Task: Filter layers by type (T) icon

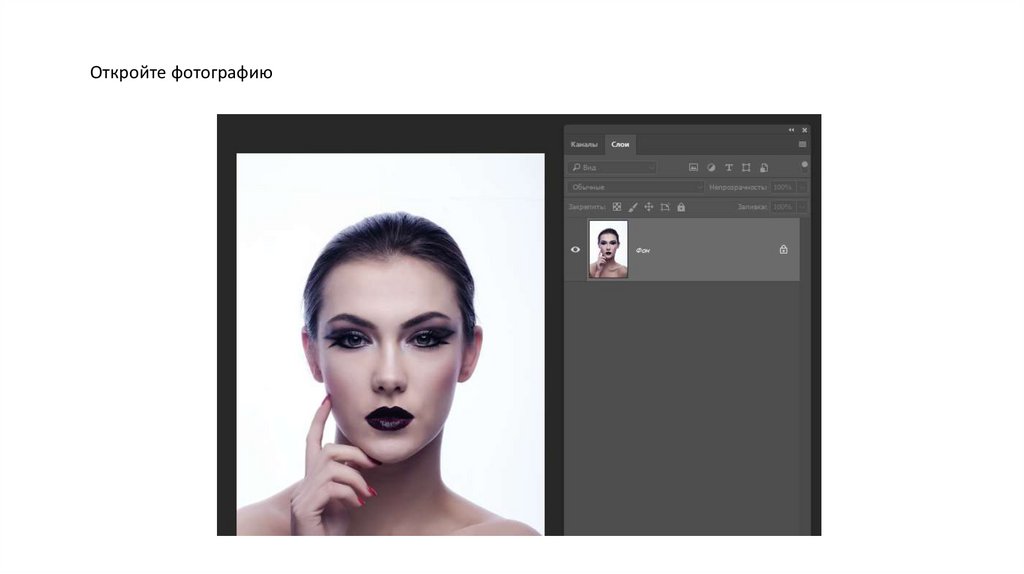Action: 729,168
